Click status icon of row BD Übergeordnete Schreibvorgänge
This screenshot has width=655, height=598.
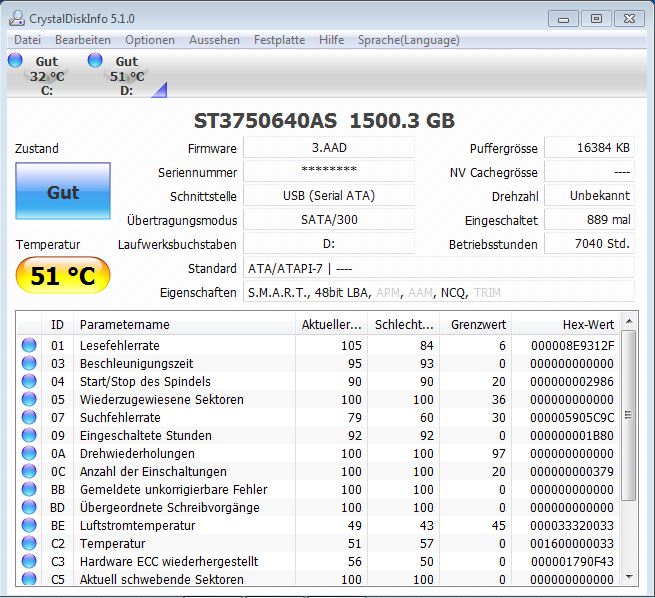pos(29,507)
